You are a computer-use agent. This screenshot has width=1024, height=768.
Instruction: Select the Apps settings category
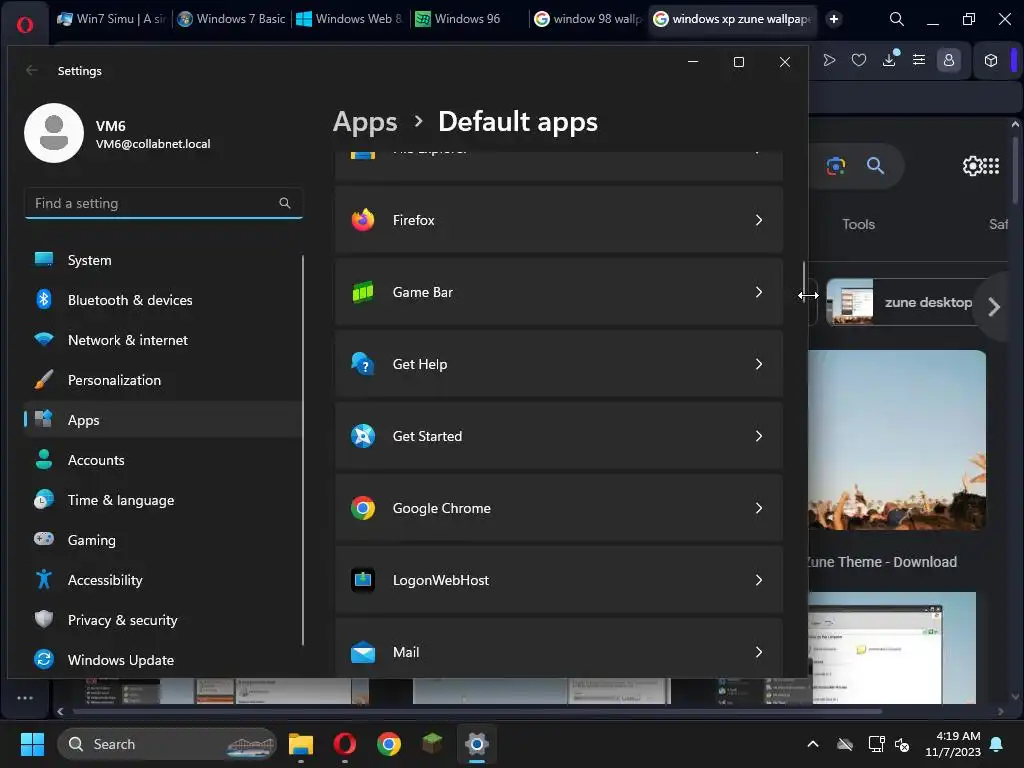coord(163,420)
